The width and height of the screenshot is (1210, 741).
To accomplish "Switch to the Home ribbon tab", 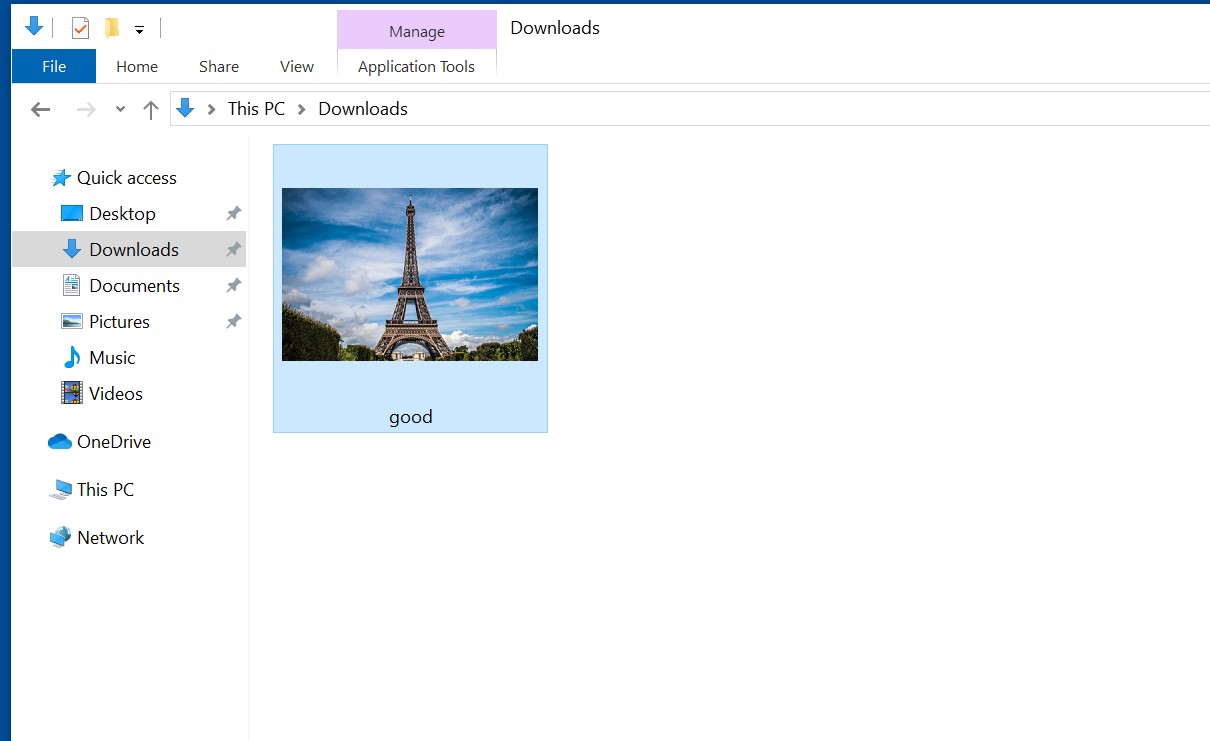I will 137,66.
